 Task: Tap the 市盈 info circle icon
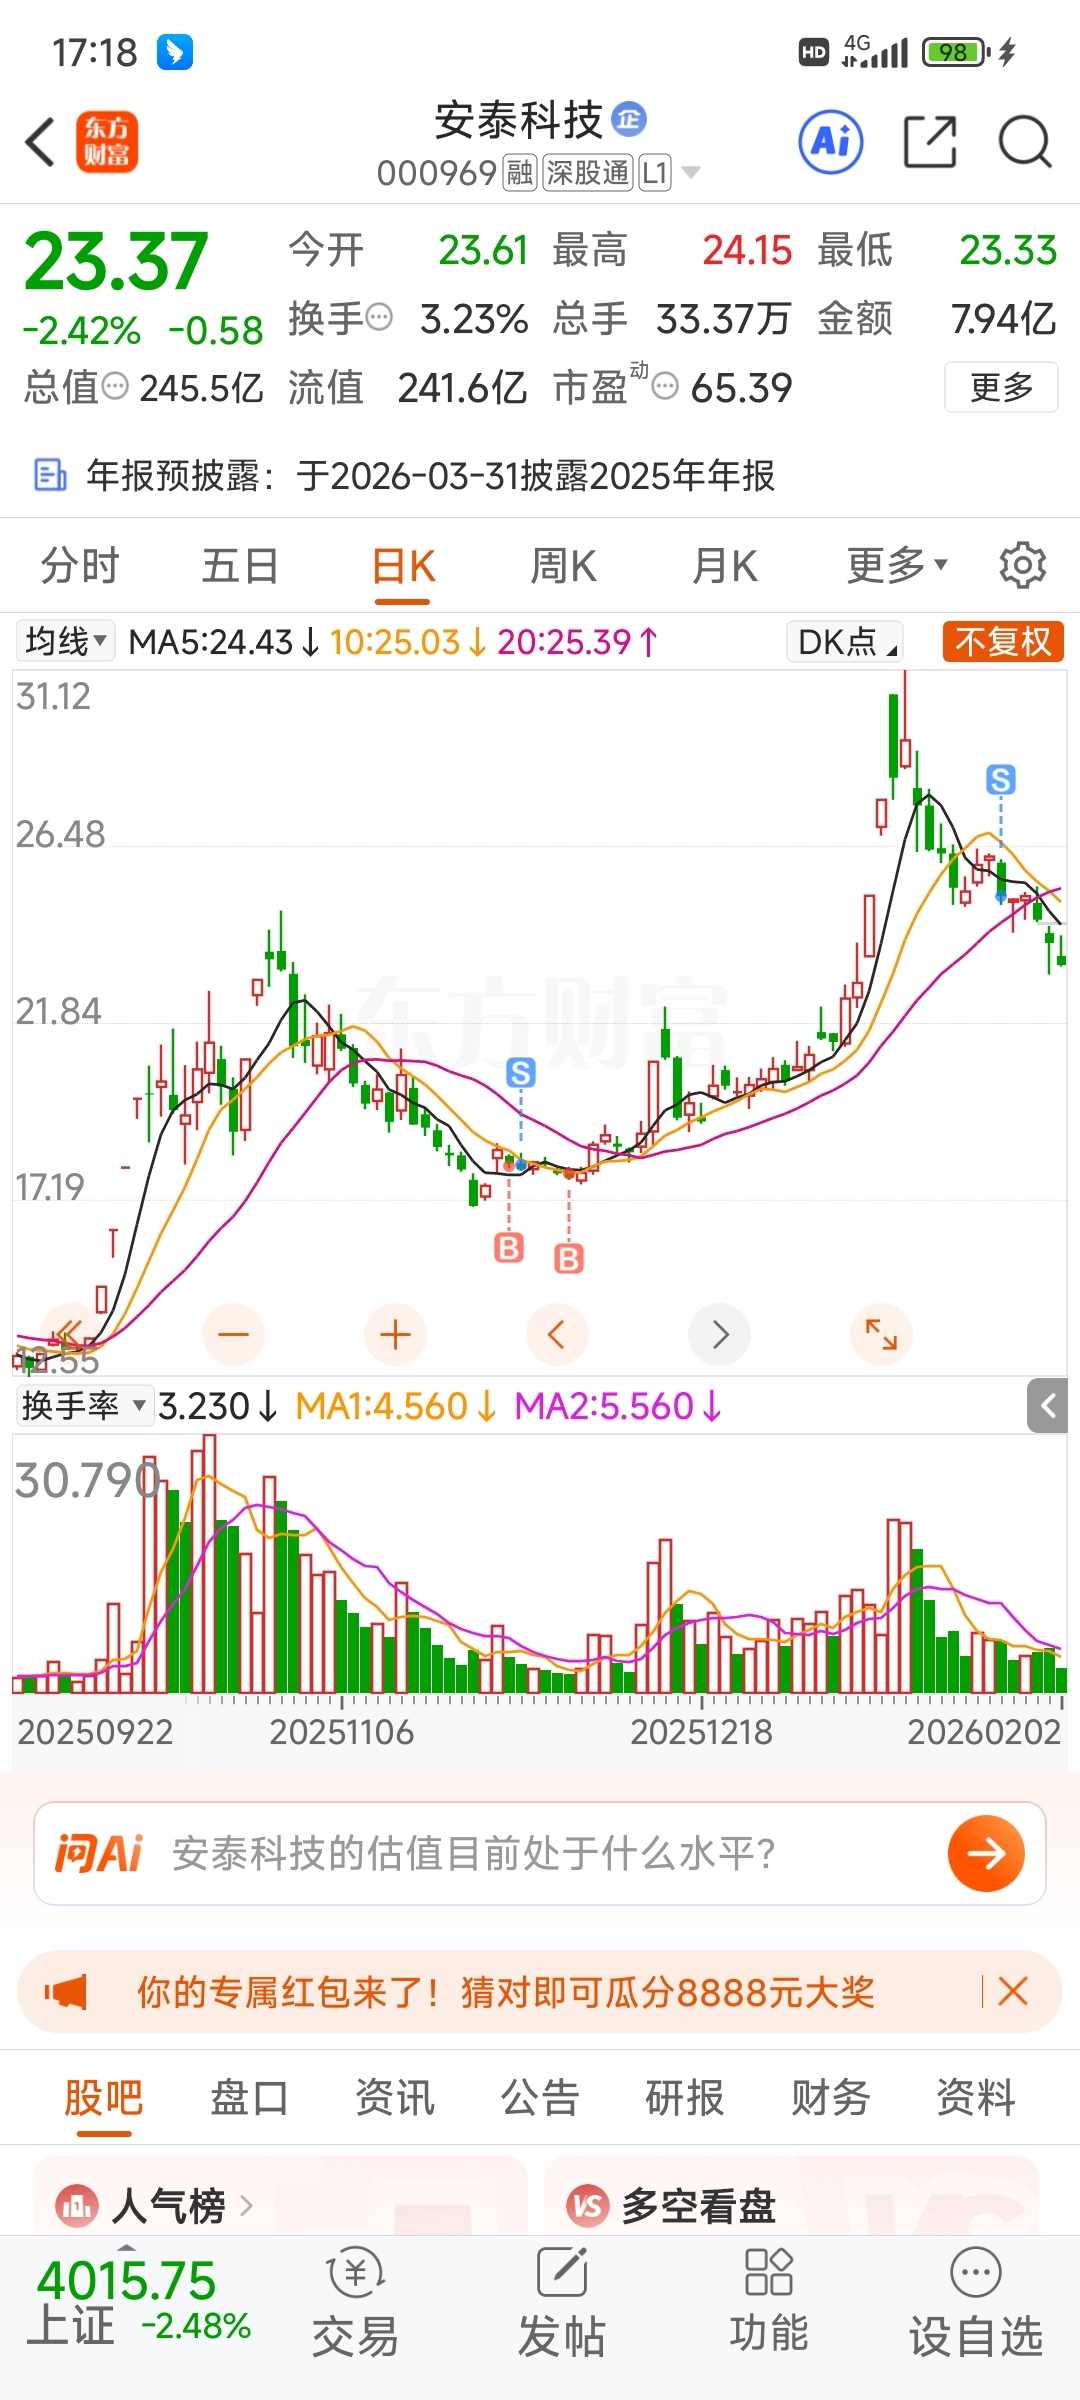(x=665, y=386)
